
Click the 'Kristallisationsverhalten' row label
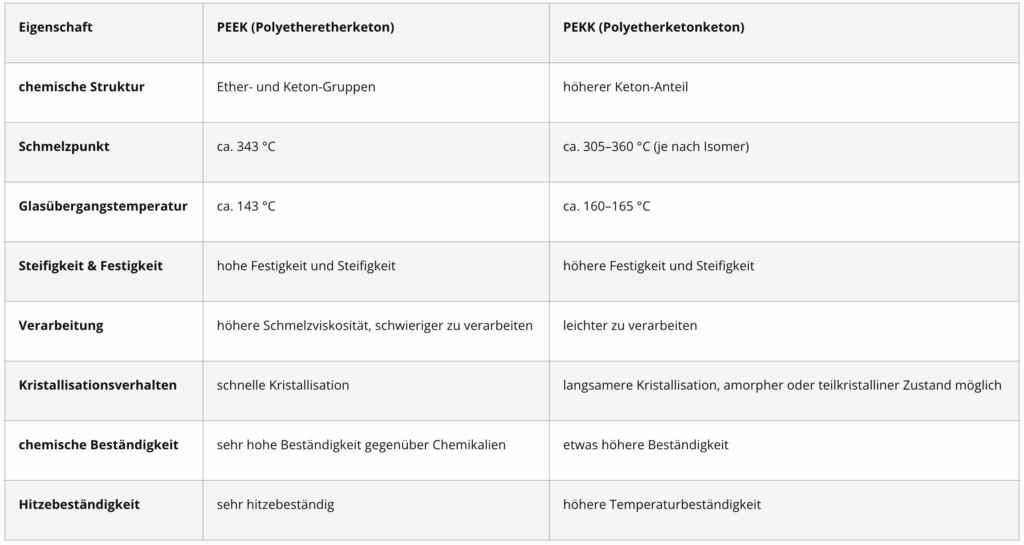[98, 385]
